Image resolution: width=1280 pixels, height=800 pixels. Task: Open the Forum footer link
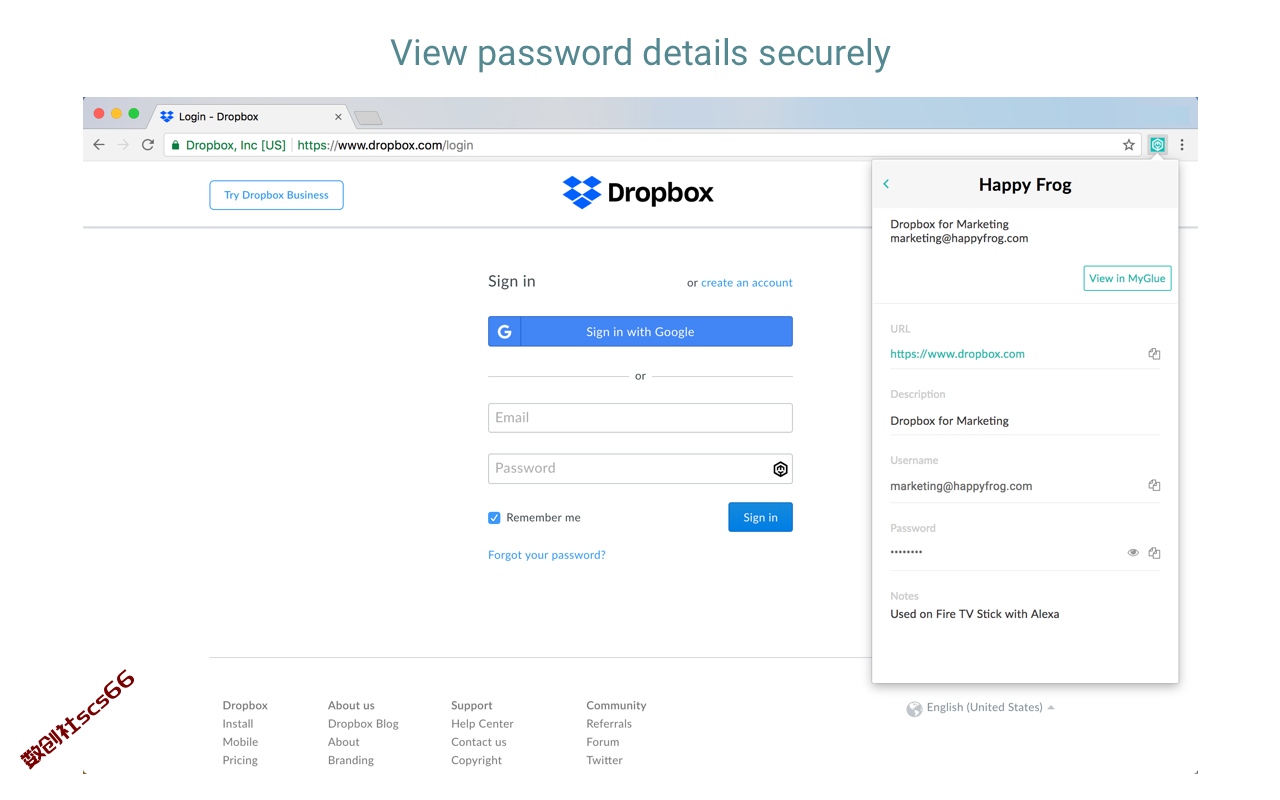[603, 742]
